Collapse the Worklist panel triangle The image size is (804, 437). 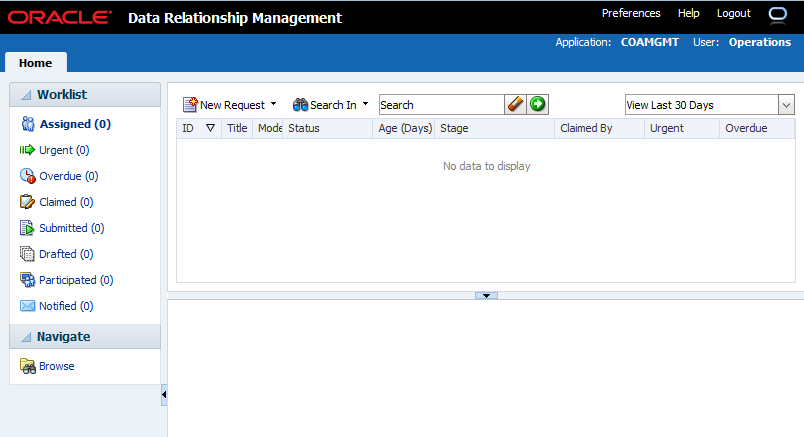(x=26, y=95)
